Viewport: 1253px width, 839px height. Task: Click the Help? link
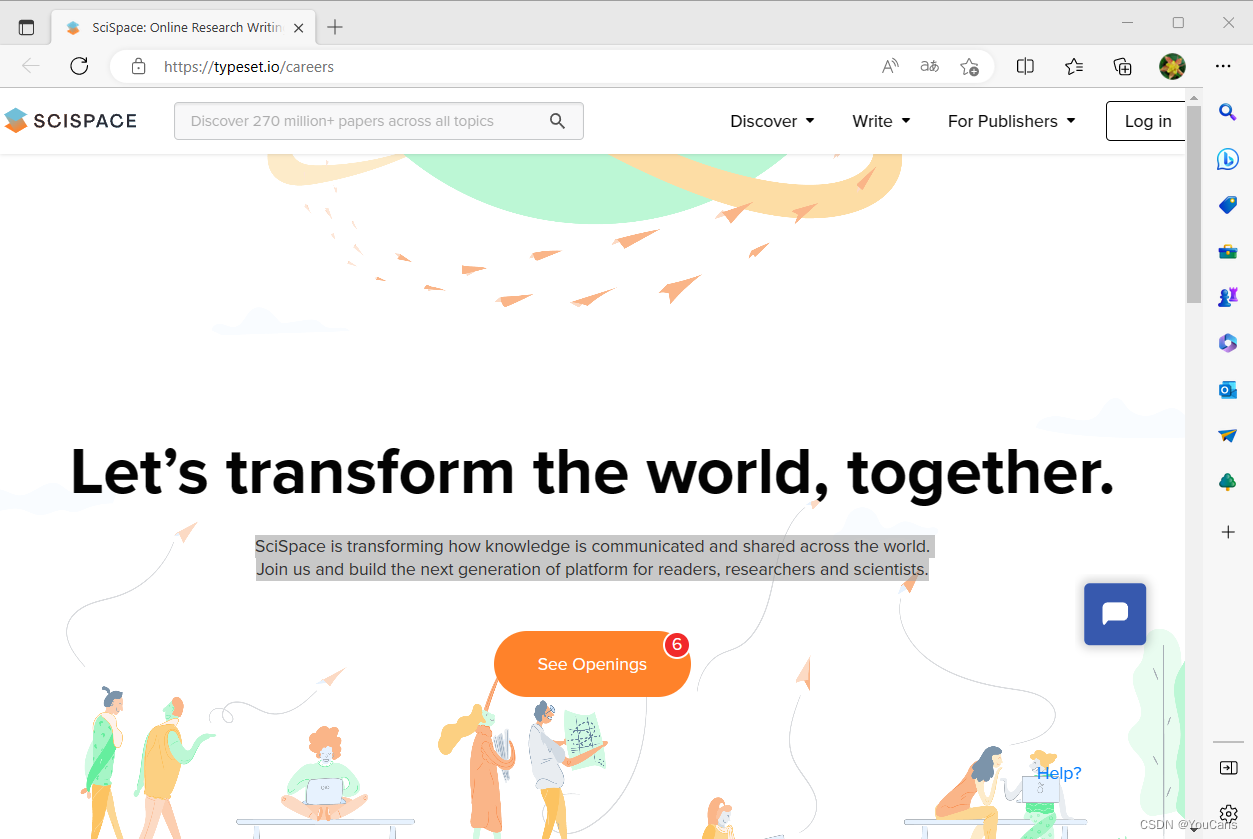click(x=1059, y=773)
